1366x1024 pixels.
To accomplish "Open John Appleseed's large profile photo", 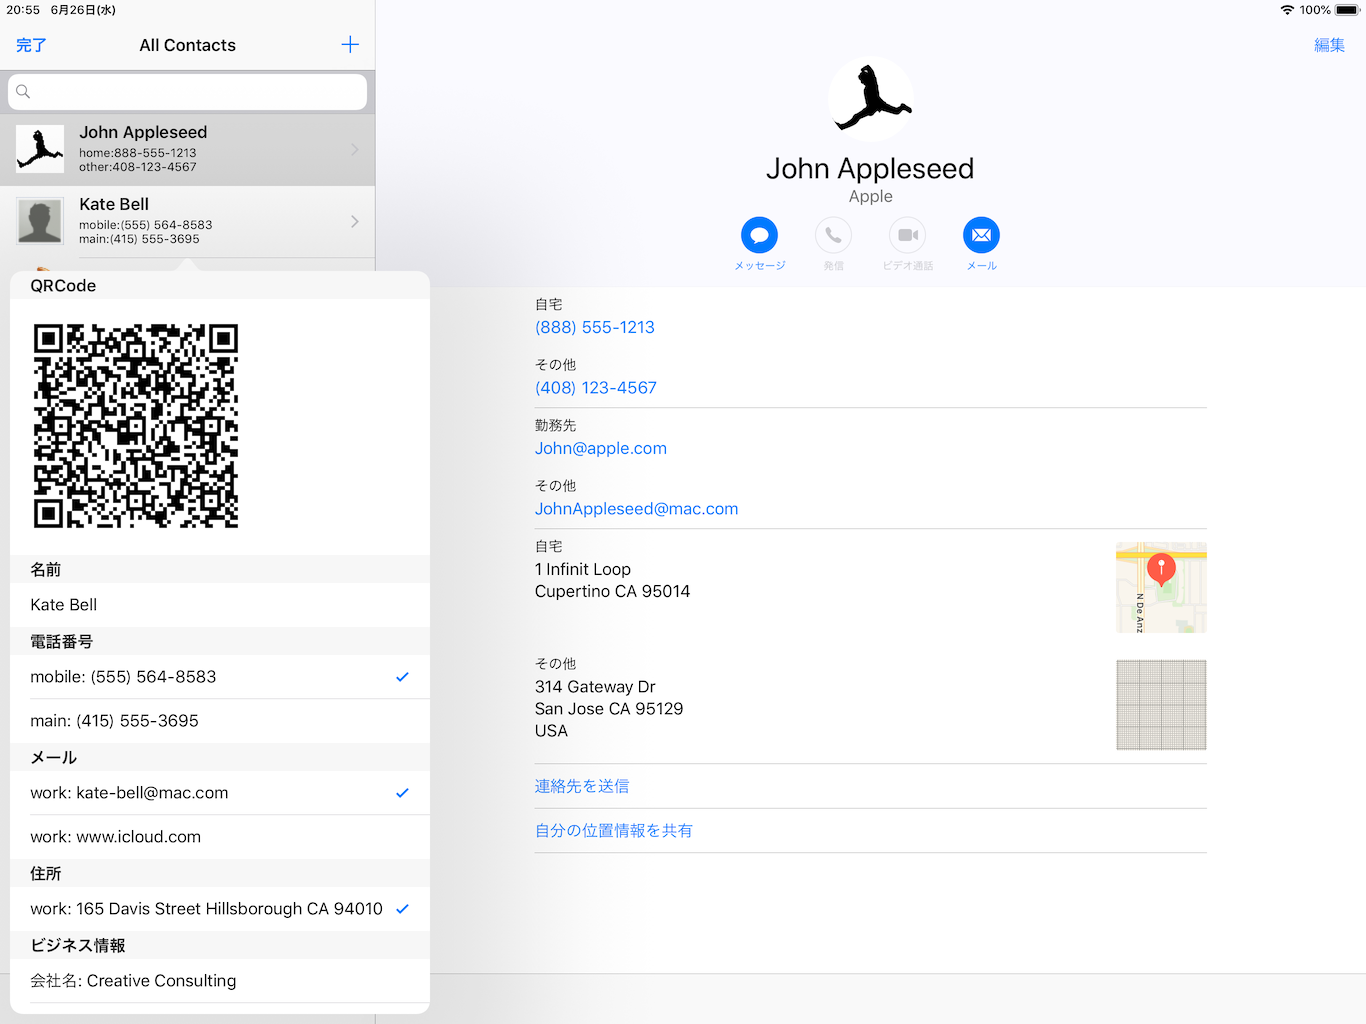I will pyautogui.click(x=871, y=99).
